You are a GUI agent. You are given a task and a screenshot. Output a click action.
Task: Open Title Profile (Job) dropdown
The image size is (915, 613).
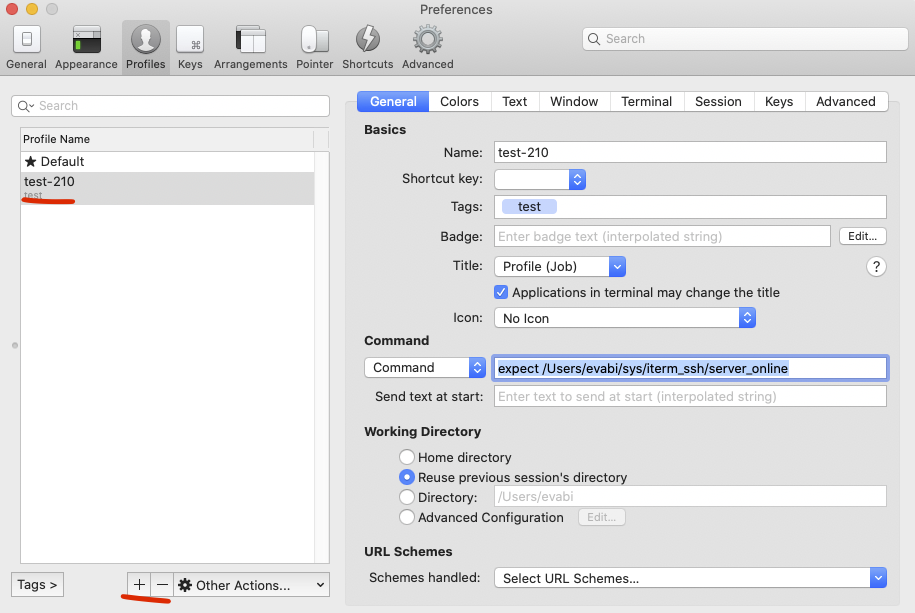tap(560, 267)
